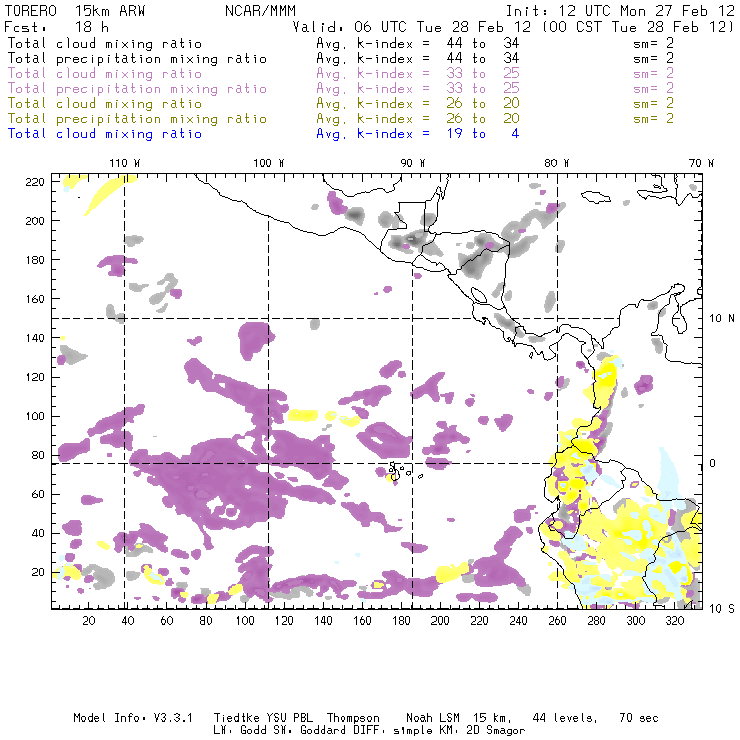Click the '100 W' longitude label
The width and height of the screenshot is (740, 740).
coord(269,163)
